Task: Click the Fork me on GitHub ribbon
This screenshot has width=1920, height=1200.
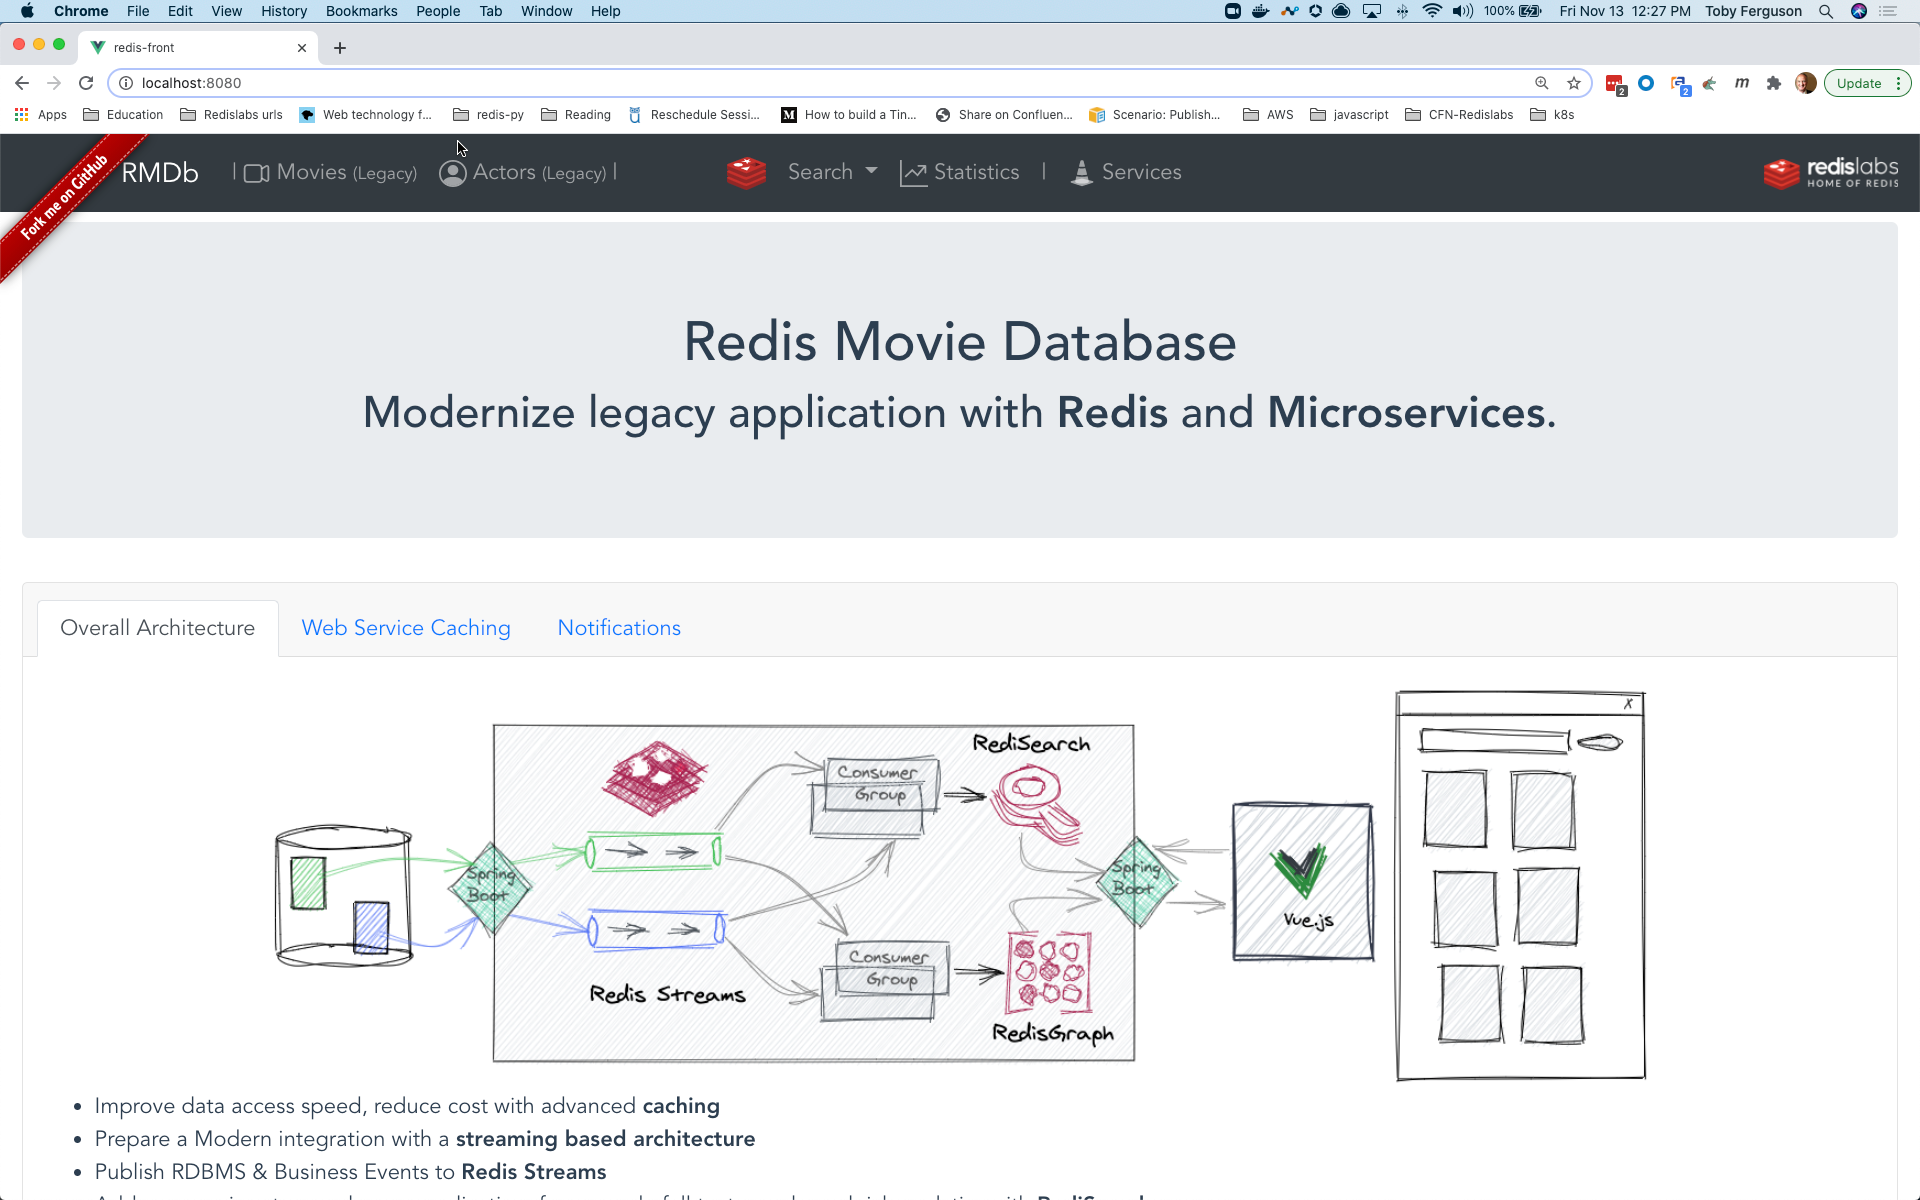Action: click(62, 198)
